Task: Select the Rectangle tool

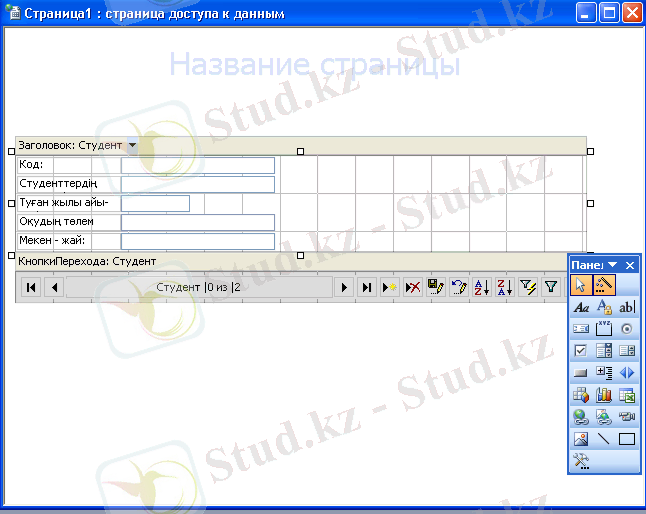Action: (x=627, y=439)
